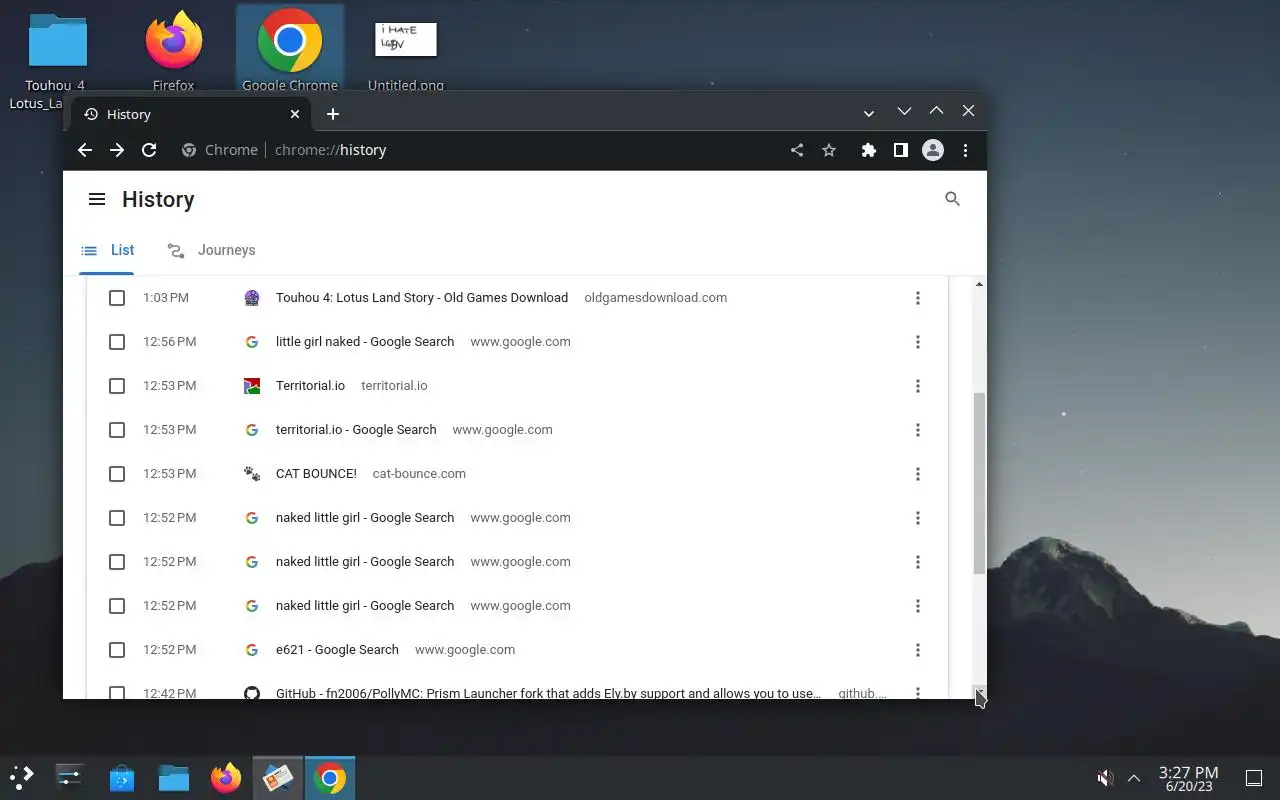Bookmark this tab with the star icon
The height and width of the screenshot is (800, 1280).
point(829,150)
